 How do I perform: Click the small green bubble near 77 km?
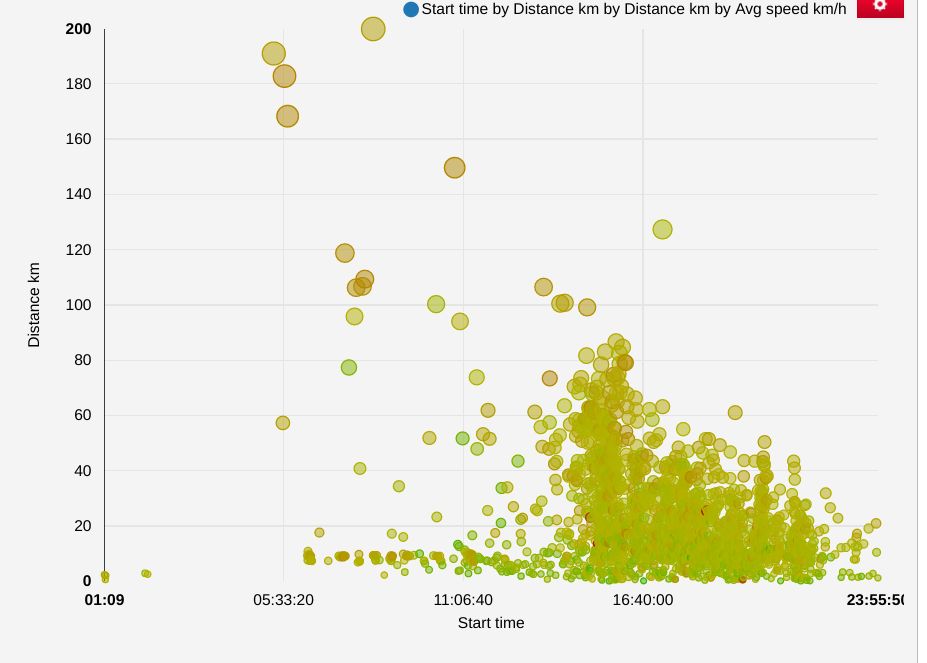pos(348,368)
